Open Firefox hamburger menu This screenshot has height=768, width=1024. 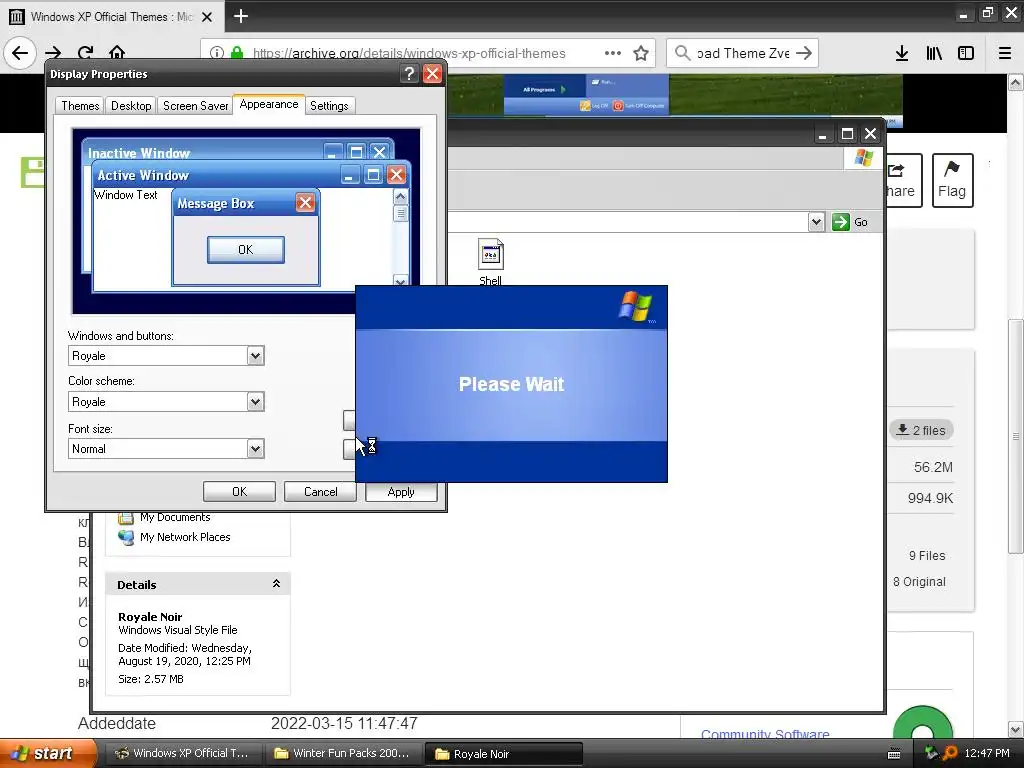(x=1005, y=53)
